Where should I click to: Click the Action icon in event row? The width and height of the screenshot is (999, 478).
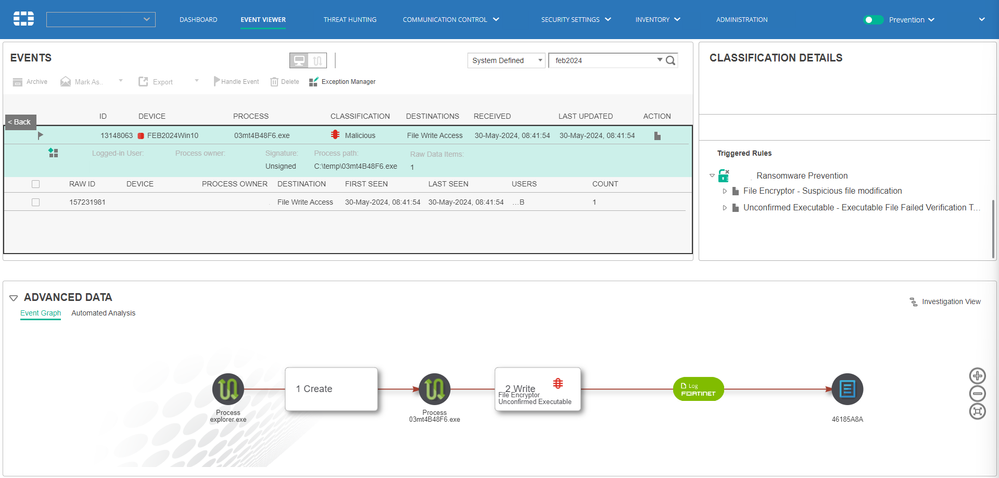click(x=658, y=136)
